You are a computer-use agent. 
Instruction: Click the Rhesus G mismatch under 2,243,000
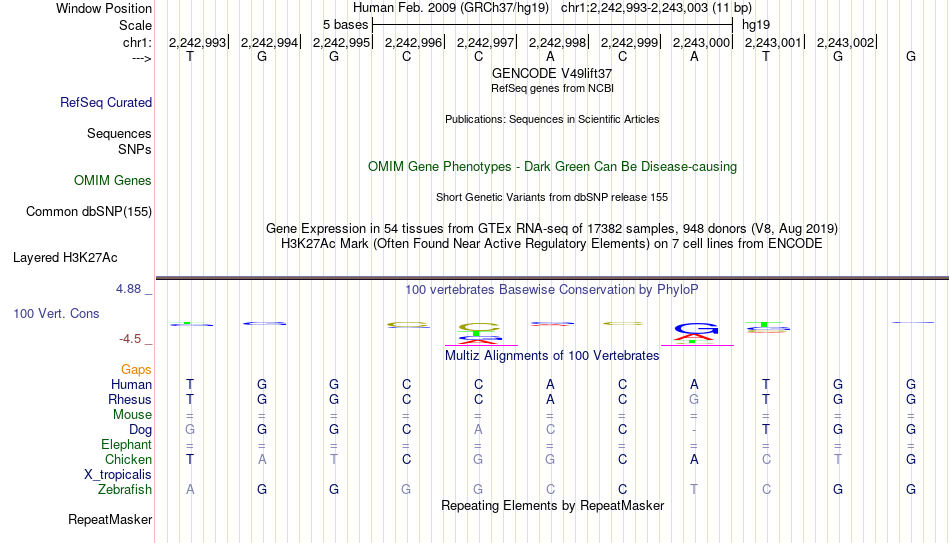(694, 400)
